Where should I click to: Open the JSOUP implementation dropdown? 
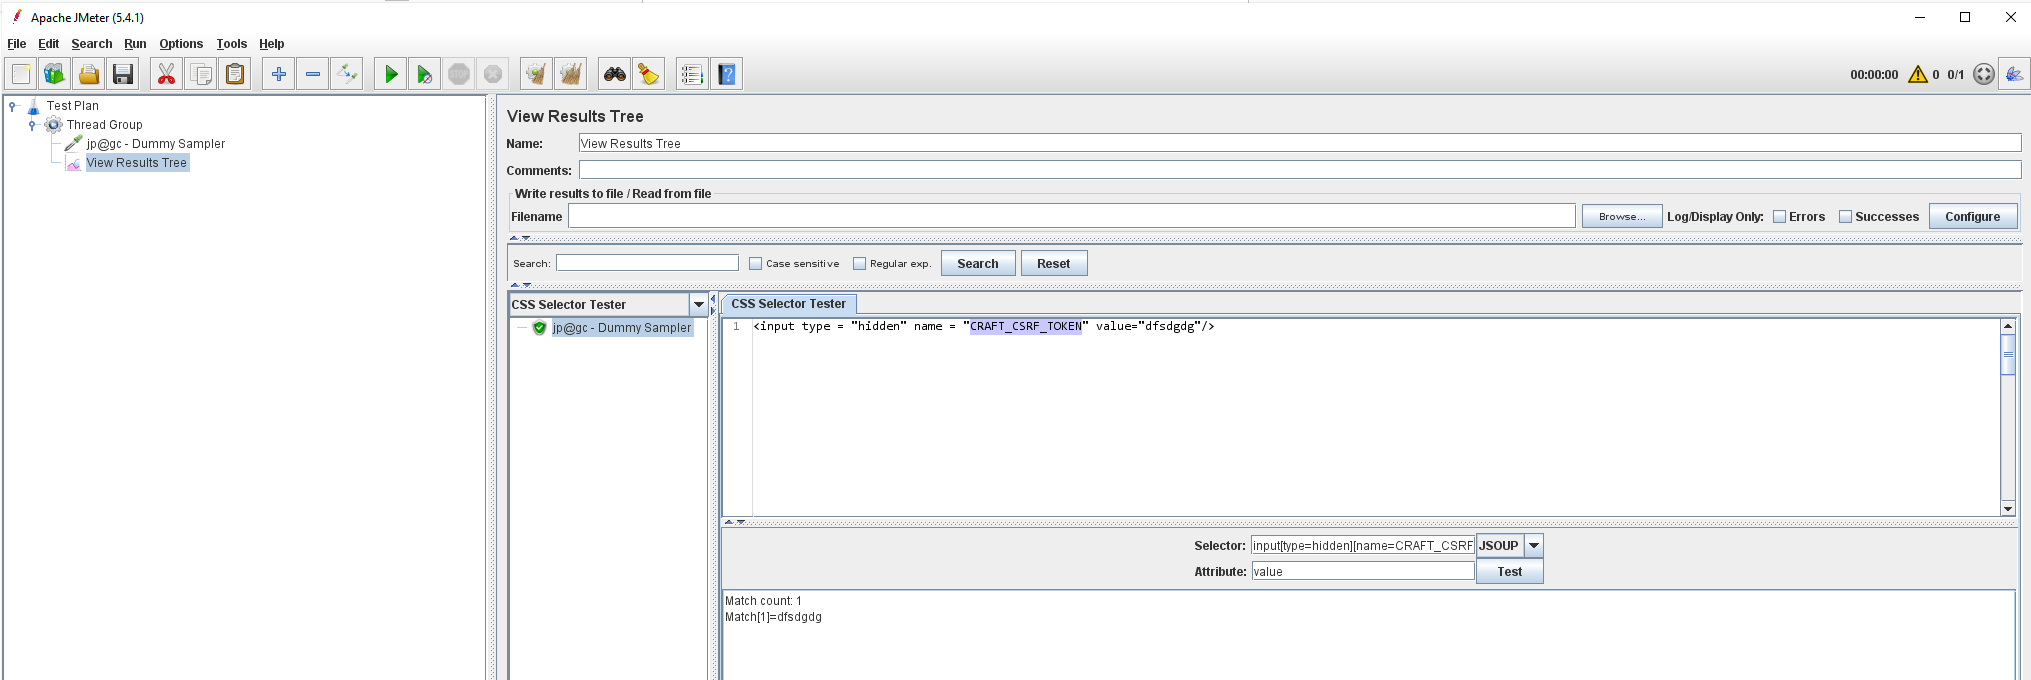tap(1534, 546)
